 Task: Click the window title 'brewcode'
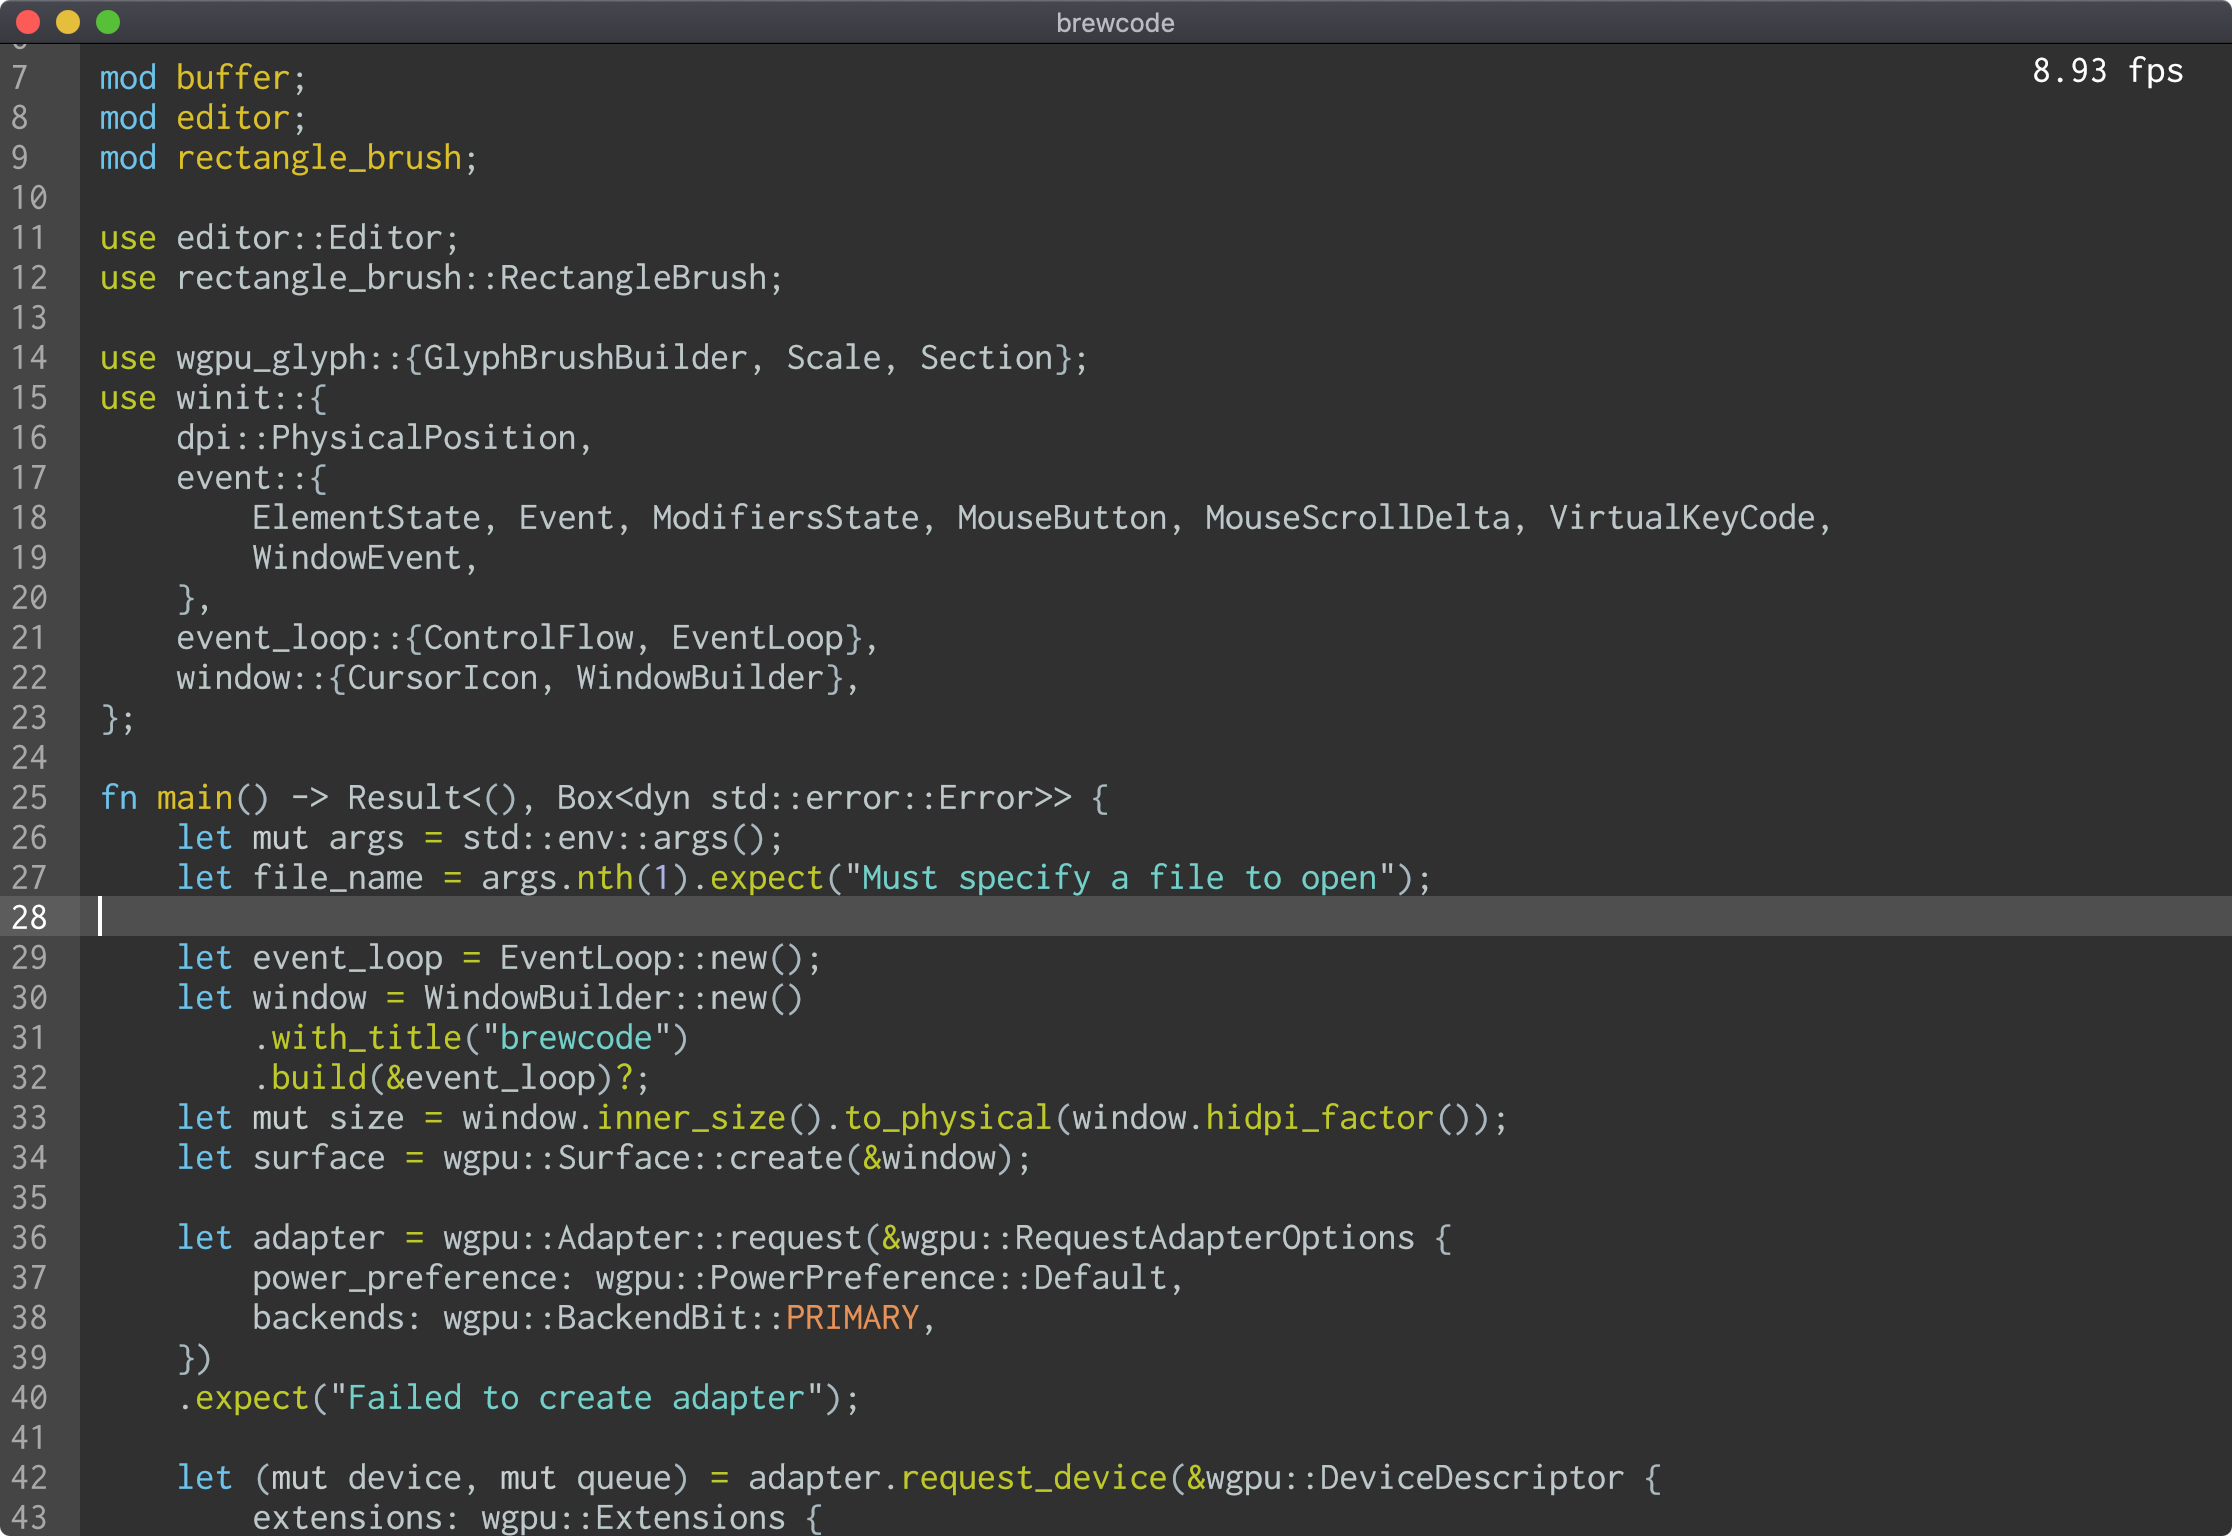pos(1115,22)
